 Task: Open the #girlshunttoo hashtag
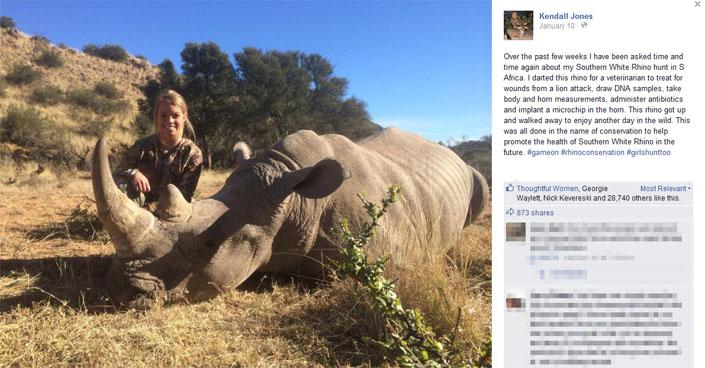tap(648, 153)
